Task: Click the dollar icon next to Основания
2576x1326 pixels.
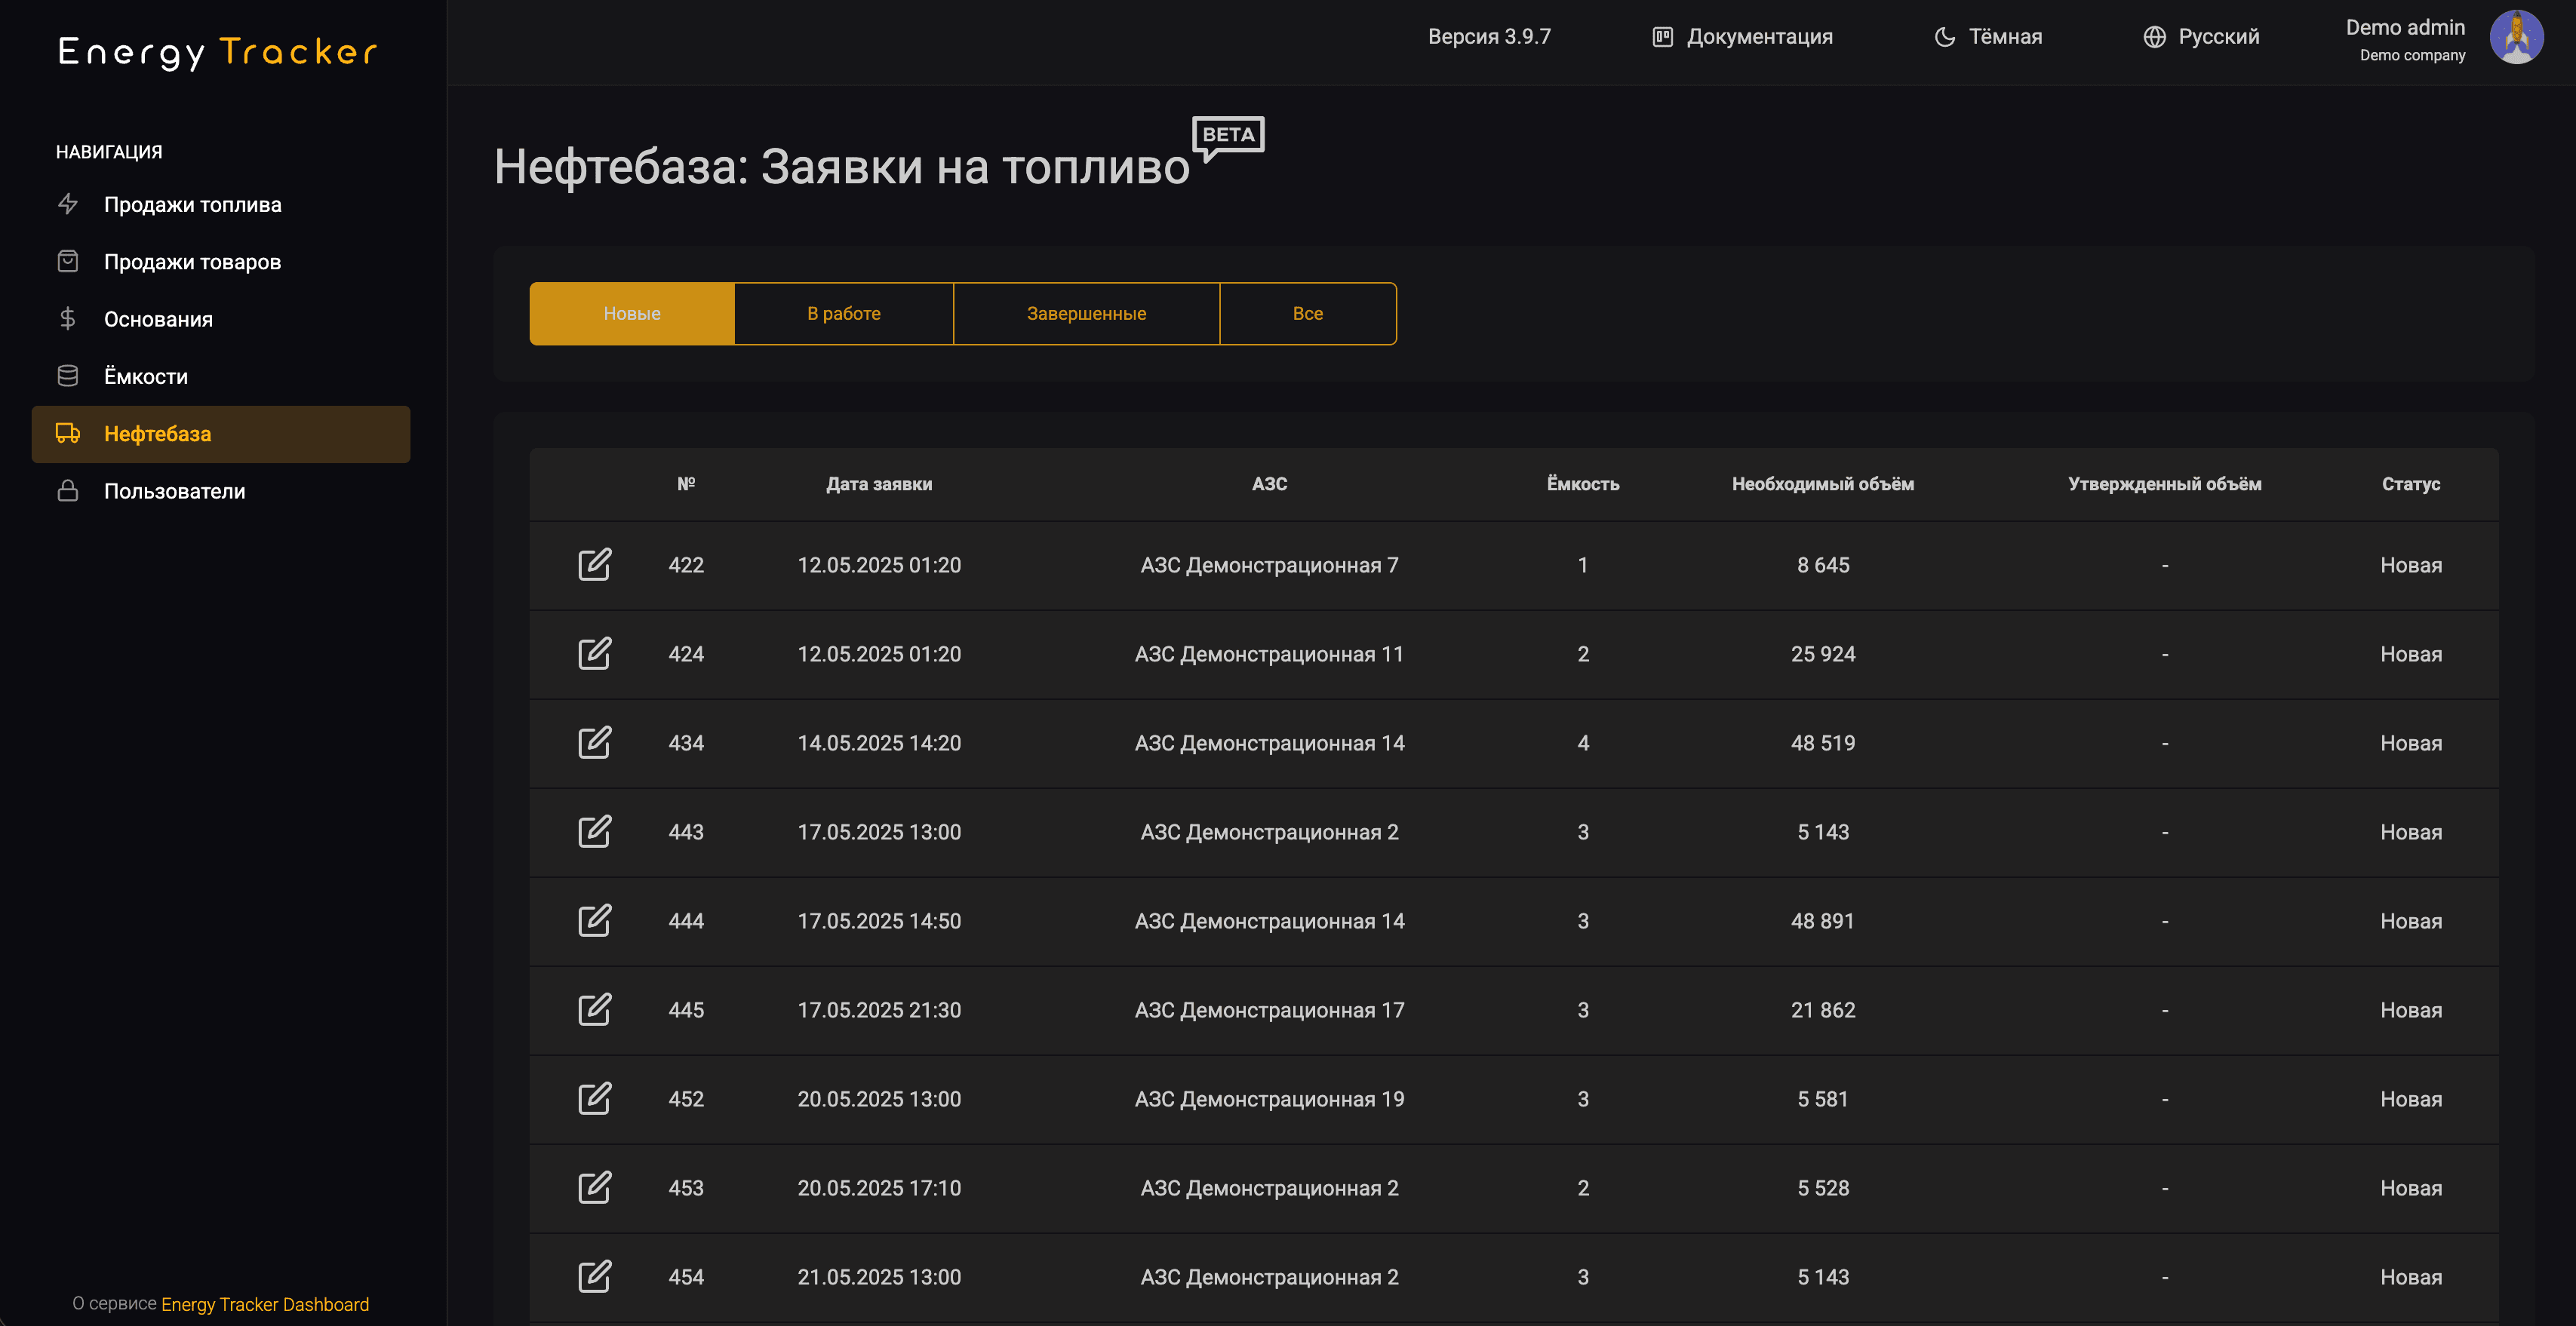Action: coord(67,319)
